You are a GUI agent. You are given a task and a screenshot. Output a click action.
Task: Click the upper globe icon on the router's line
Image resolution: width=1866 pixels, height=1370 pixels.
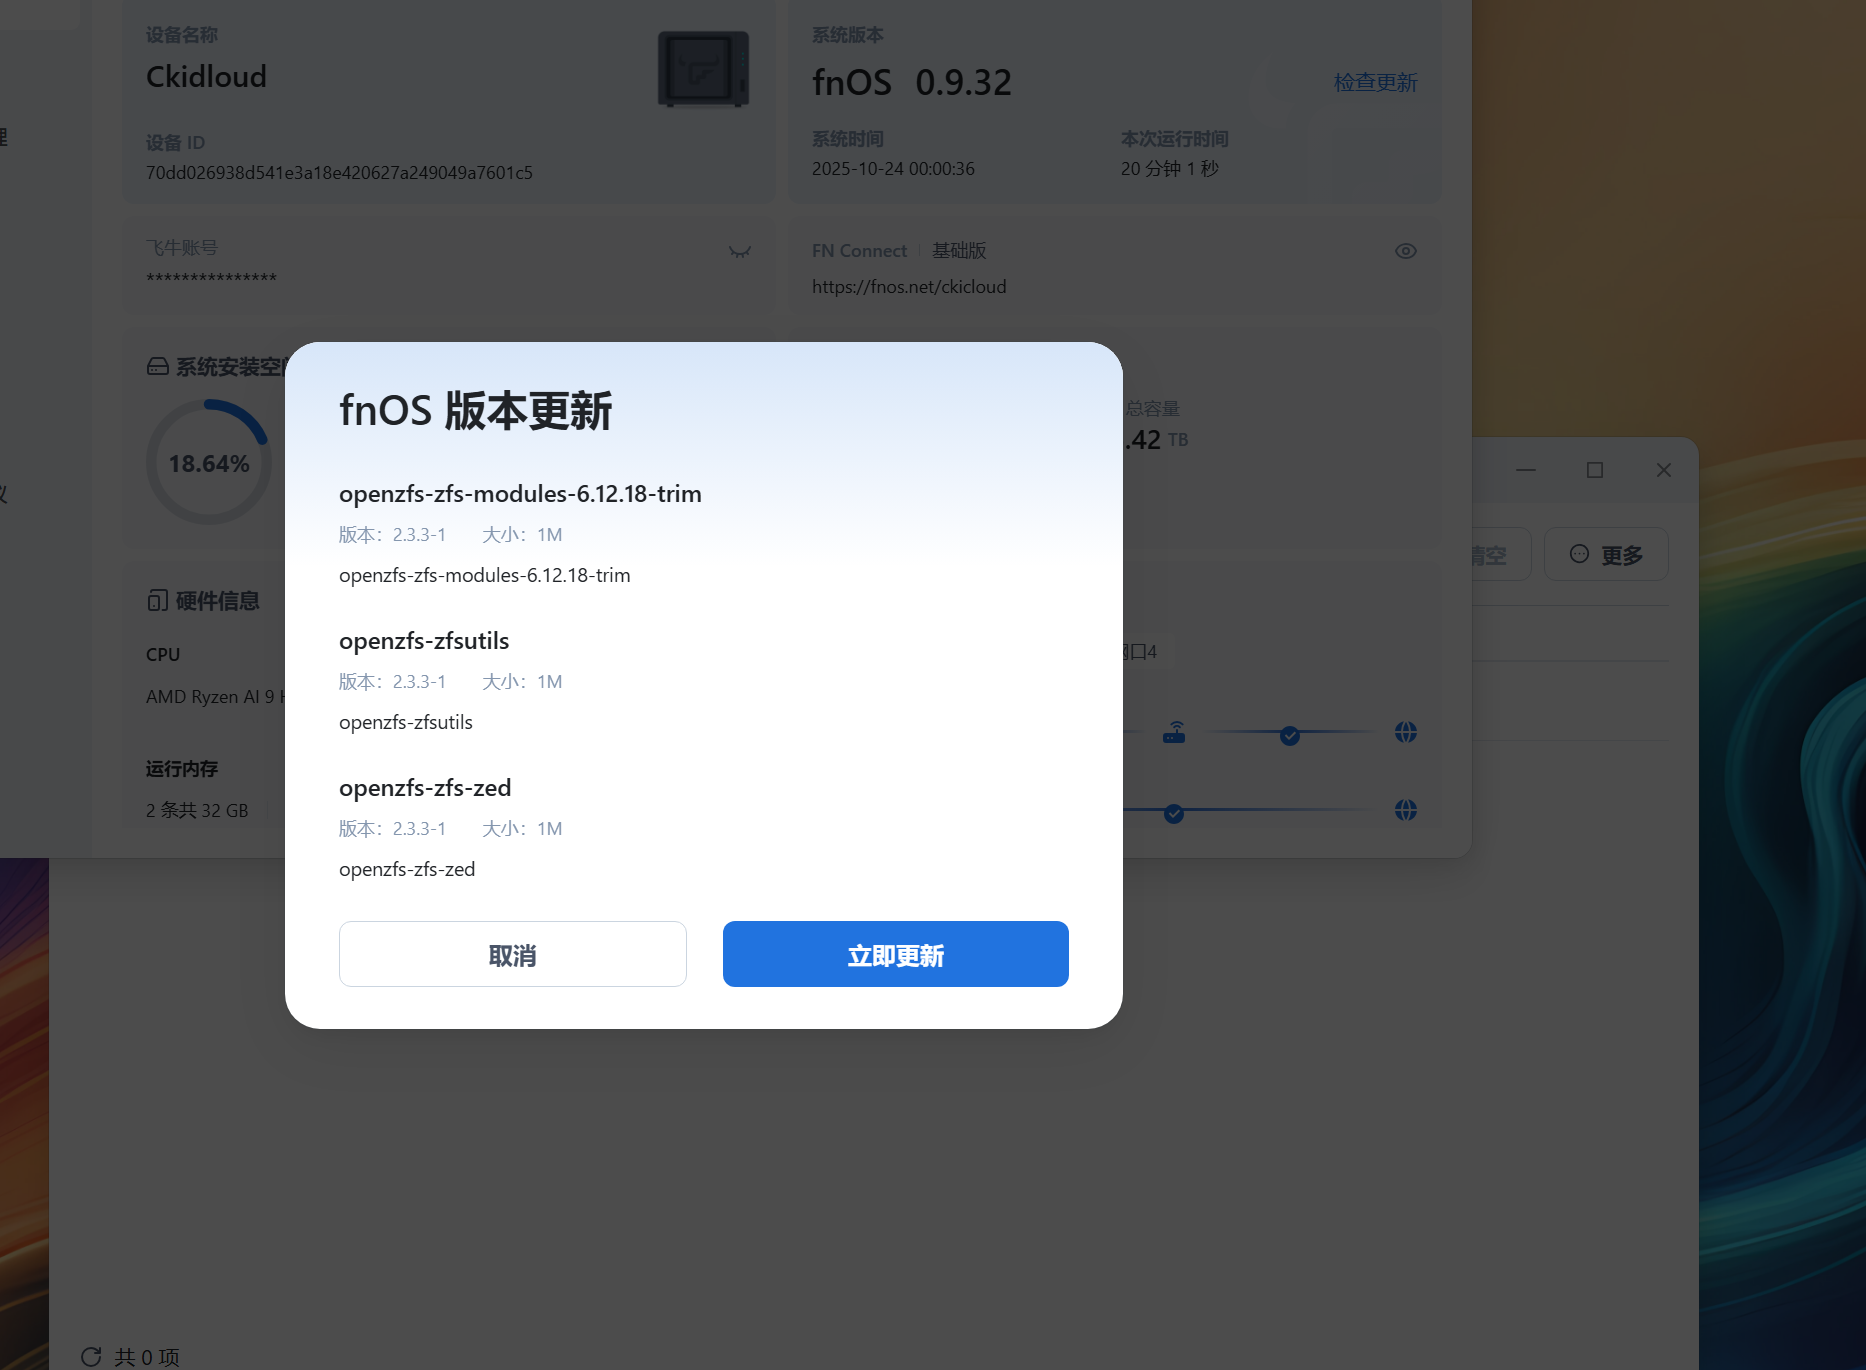[x=1406, y=732]
